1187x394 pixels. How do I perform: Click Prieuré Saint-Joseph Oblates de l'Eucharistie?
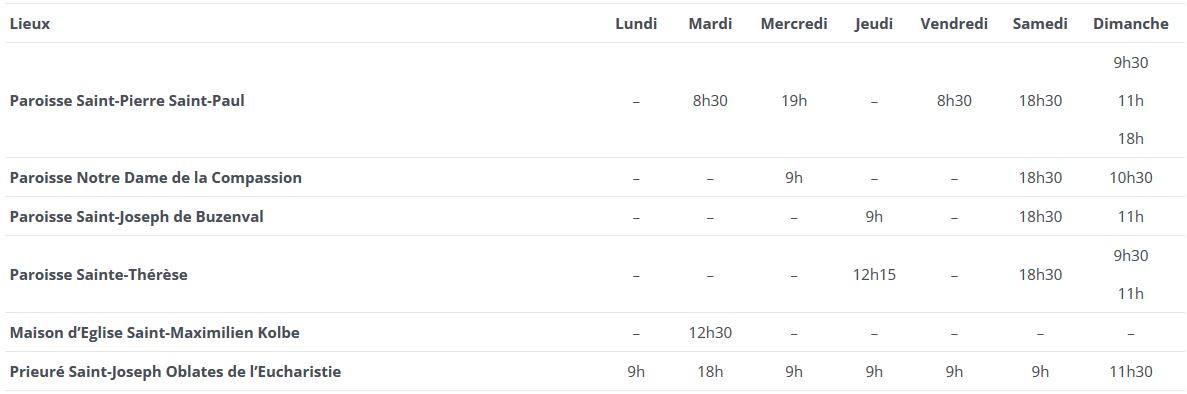(175, 372)
